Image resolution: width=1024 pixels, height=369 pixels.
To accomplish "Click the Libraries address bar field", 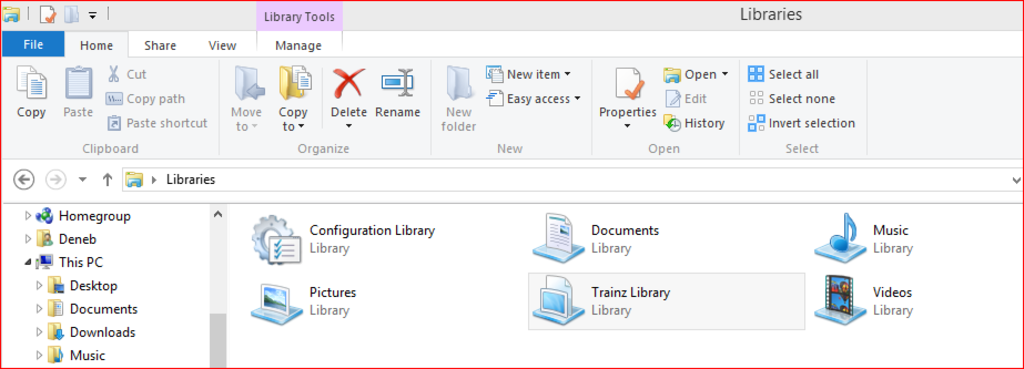I will tap(573, 180).
